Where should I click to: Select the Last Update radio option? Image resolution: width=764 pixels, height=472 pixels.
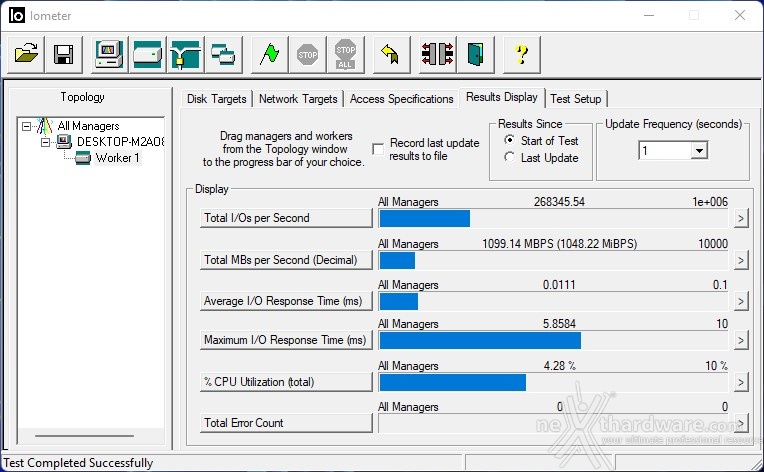510,157
